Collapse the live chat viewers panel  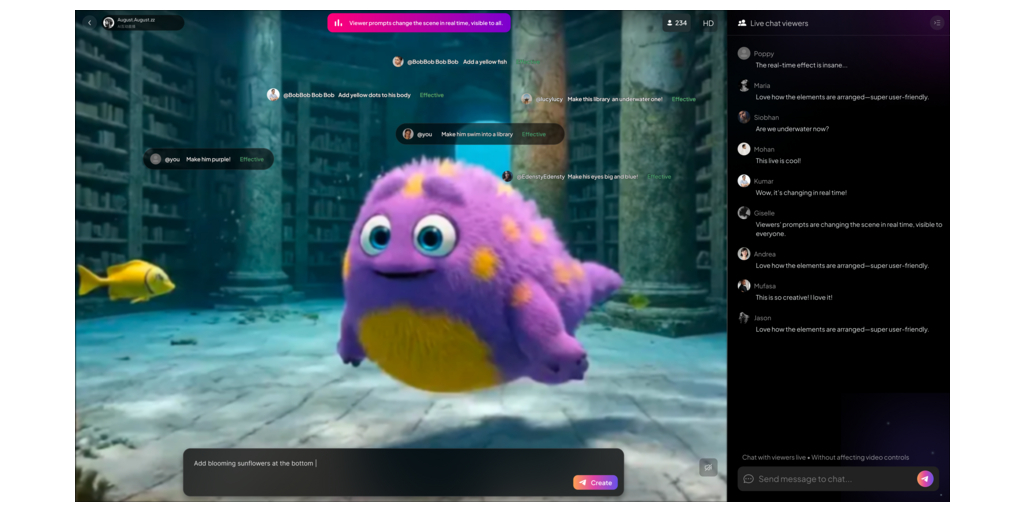[x=936, y=23]
